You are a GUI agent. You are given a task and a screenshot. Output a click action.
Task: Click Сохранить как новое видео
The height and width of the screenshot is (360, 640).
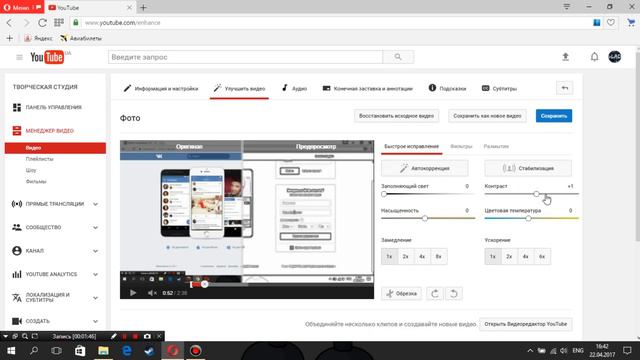point(487,116)
